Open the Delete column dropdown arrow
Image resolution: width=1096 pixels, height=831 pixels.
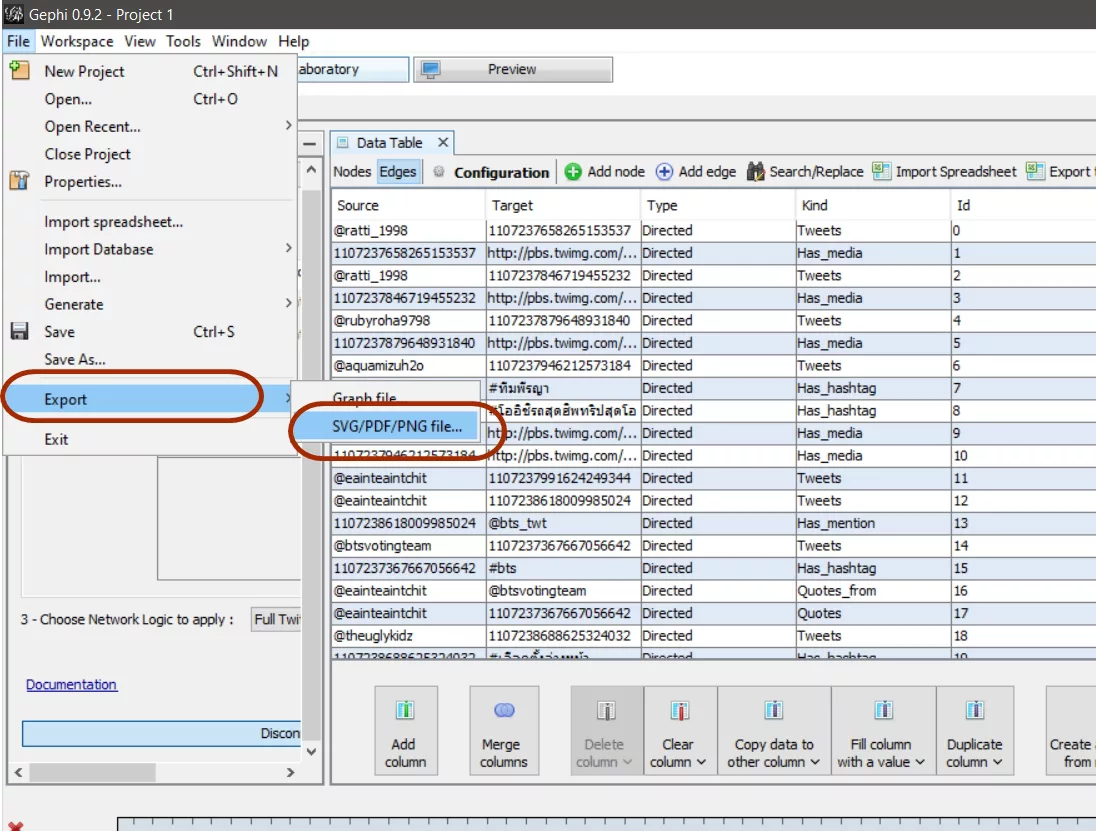click(627, 763)
